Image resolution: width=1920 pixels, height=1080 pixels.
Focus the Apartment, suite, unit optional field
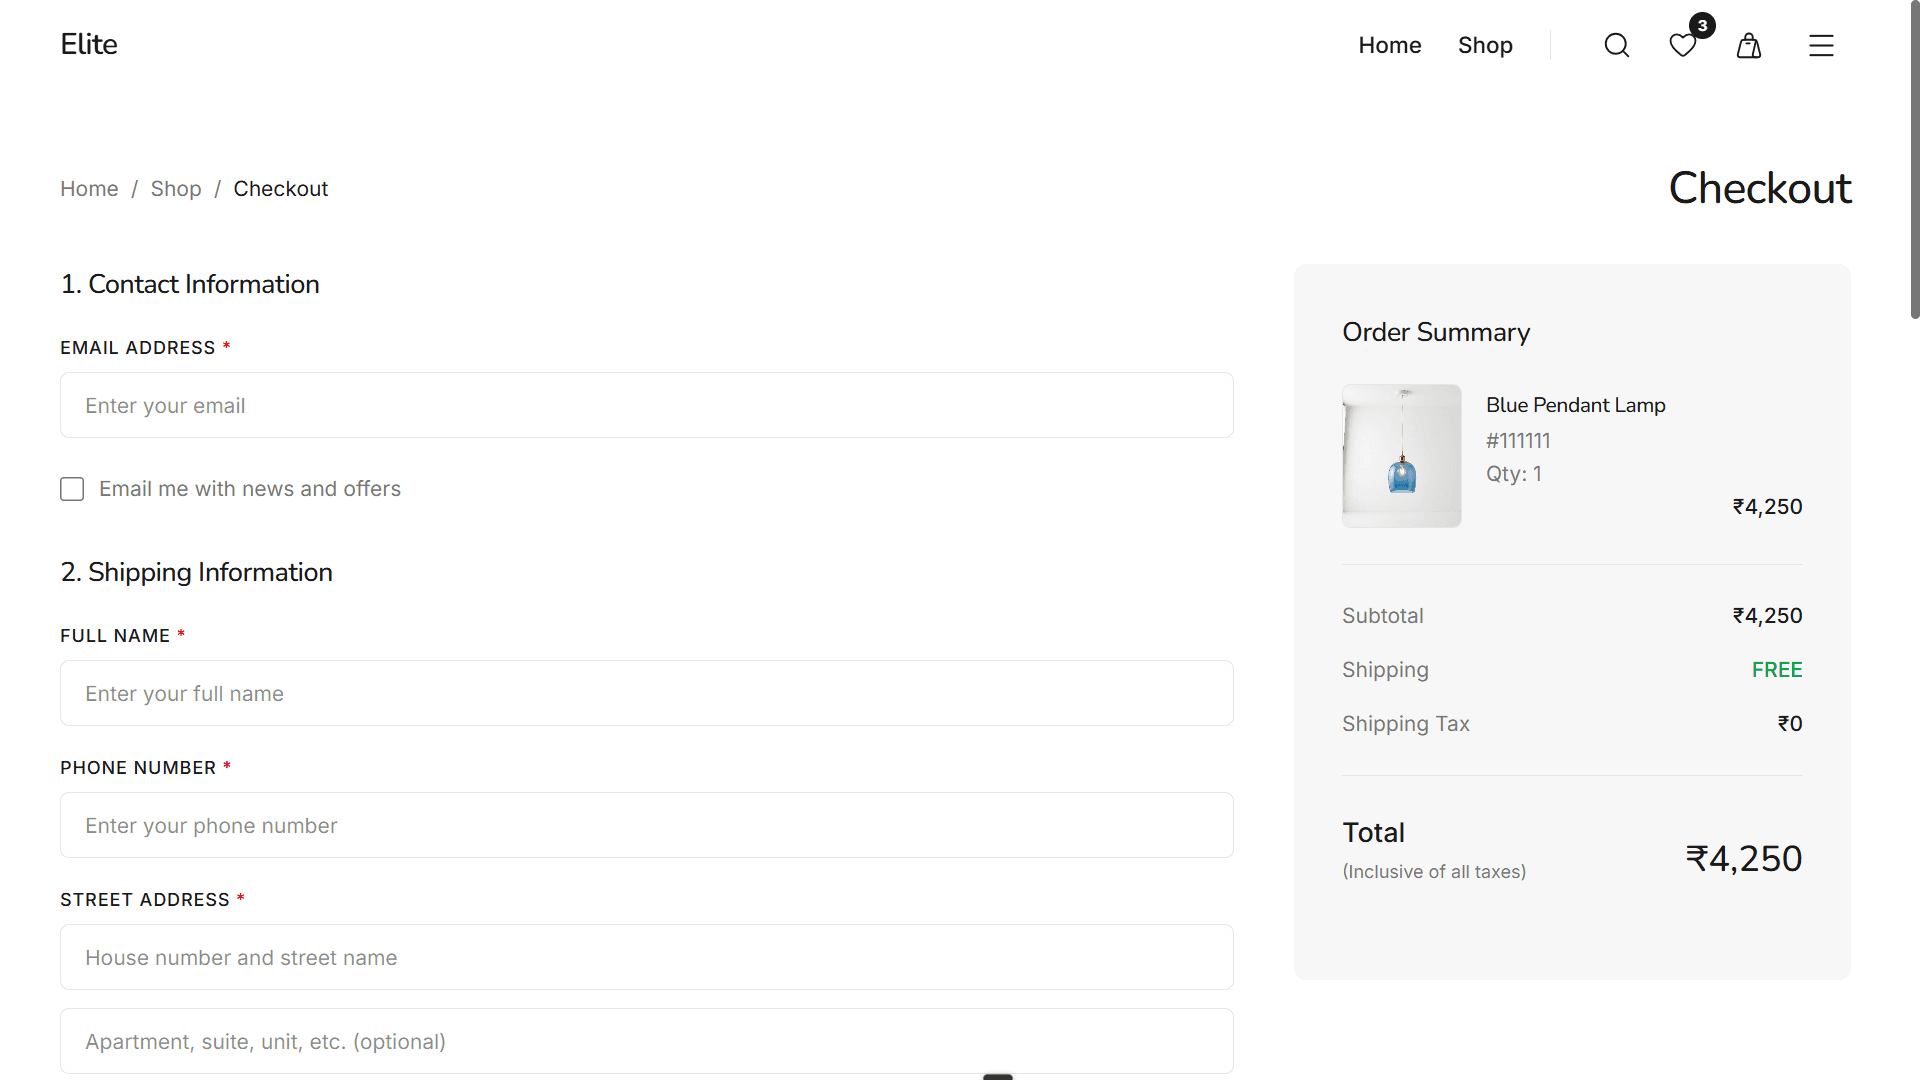(647, 1041)
